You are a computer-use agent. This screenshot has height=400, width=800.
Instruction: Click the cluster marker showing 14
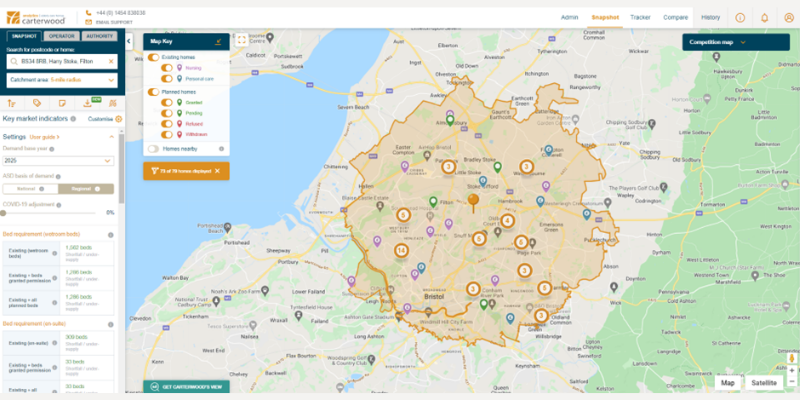point(402,251)
